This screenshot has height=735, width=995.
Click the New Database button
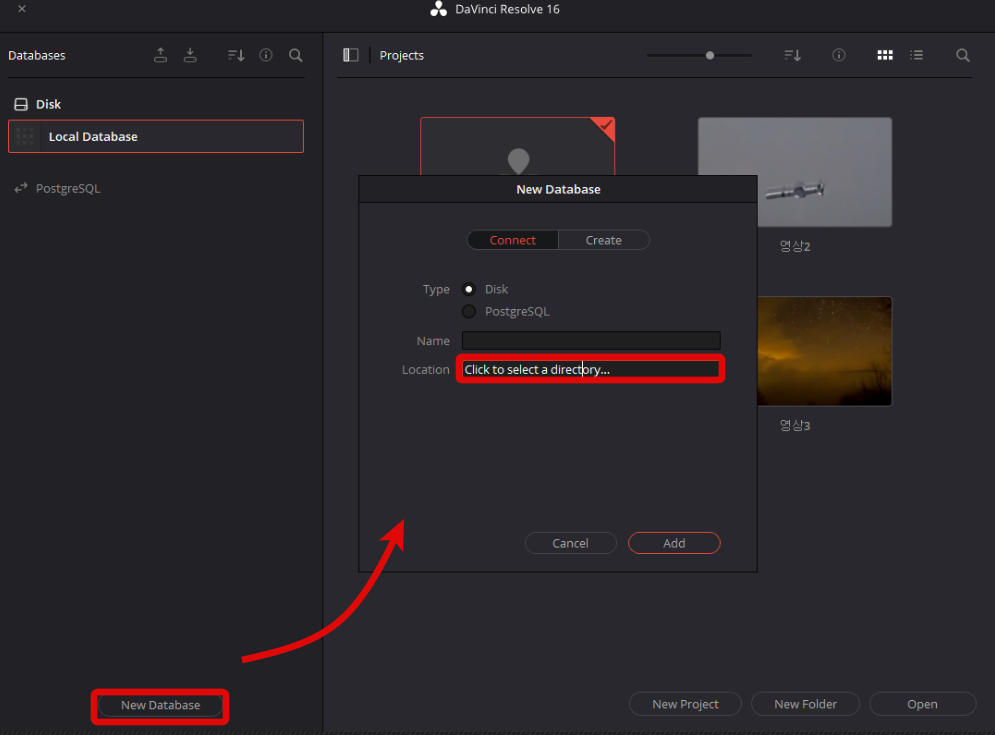pos(161,705)
